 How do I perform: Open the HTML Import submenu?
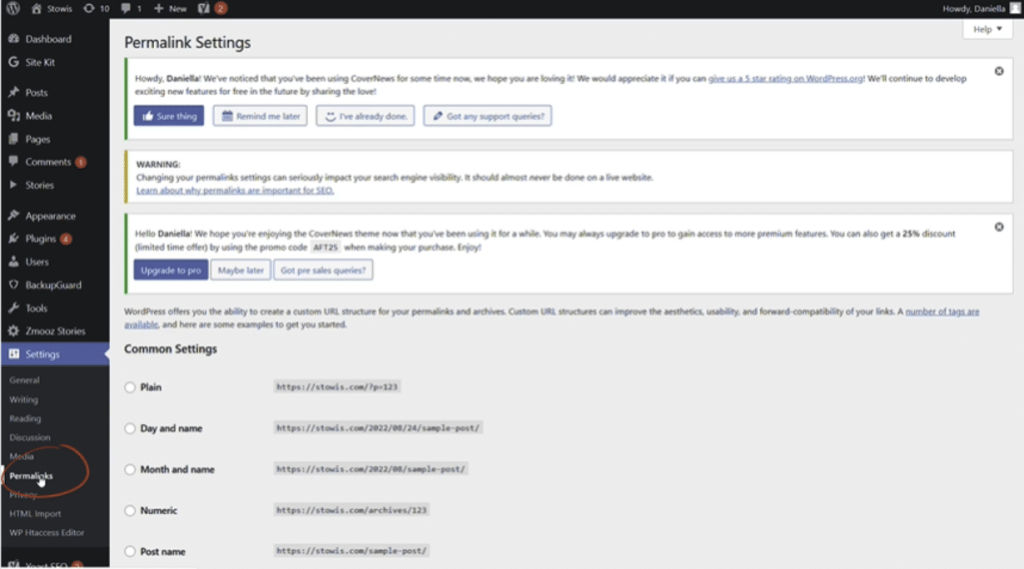pos(35,513)
